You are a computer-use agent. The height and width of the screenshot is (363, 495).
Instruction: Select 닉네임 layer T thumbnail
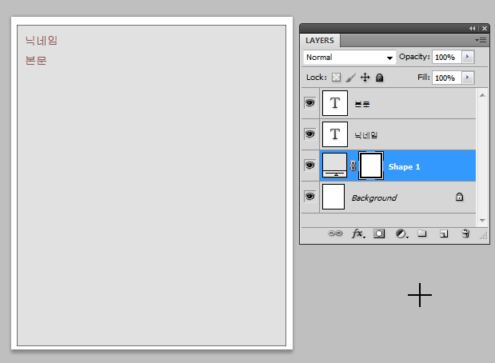(x=335, y=134)
